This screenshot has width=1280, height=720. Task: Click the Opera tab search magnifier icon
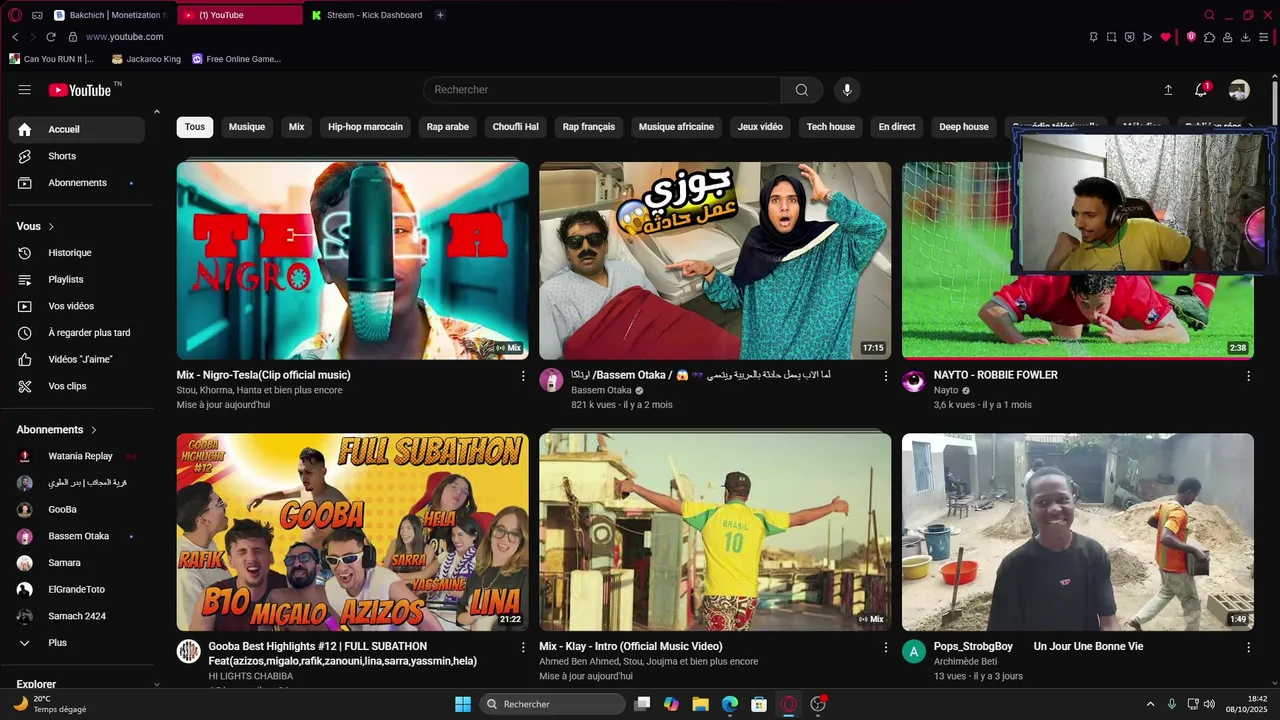click(1209, 15)
